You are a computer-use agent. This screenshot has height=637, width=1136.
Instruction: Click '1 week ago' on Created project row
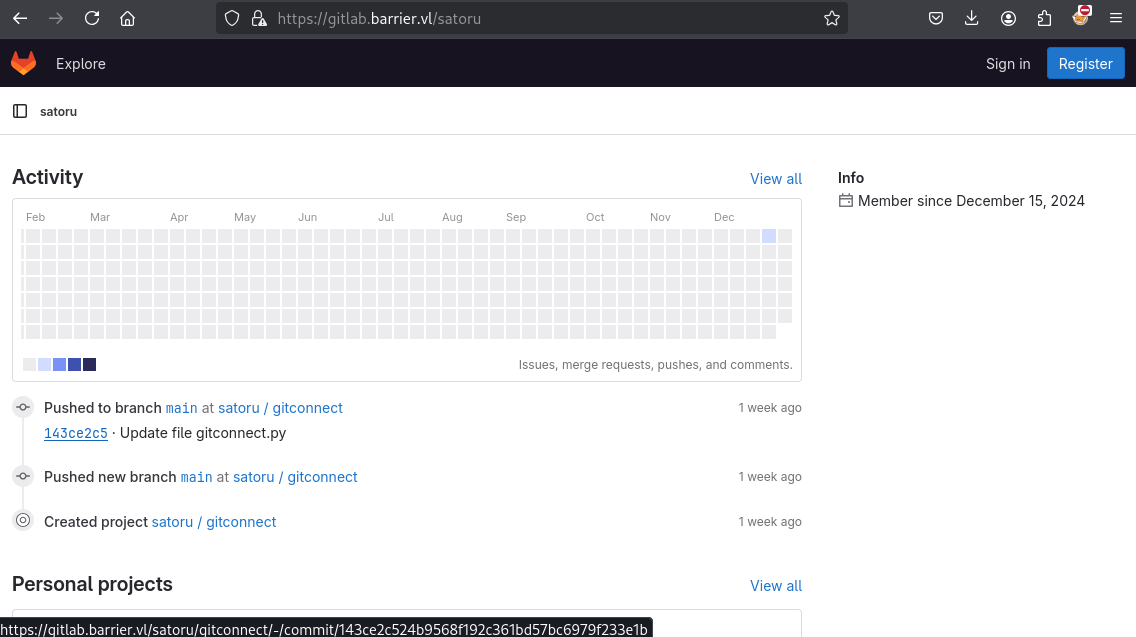click(x=770, y=522)
